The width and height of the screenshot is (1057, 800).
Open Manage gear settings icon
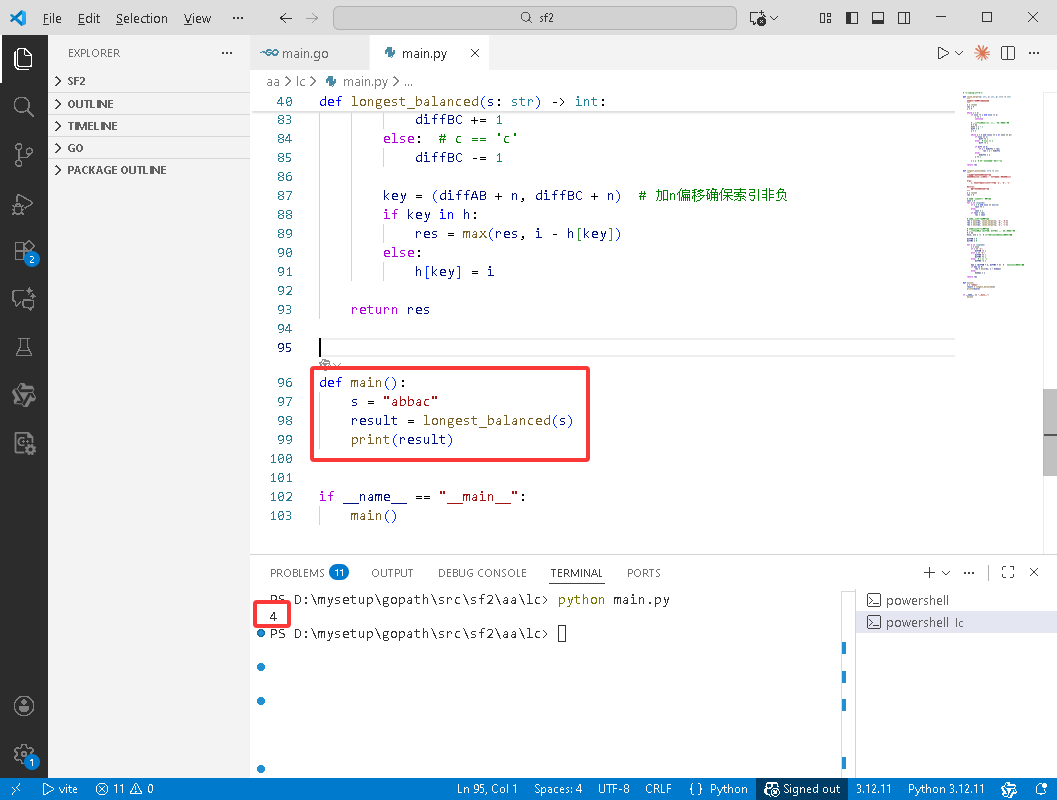[x=24, y=754]
